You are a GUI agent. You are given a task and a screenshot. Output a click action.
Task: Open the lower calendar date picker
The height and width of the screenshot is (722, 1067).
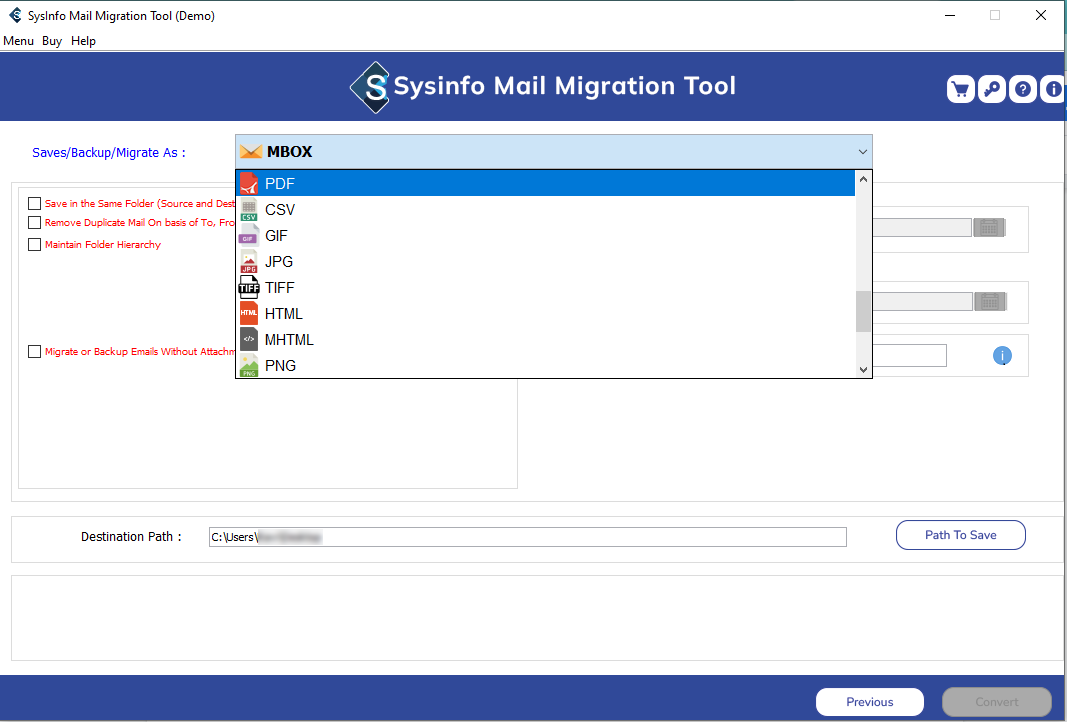tap(989, 302)
